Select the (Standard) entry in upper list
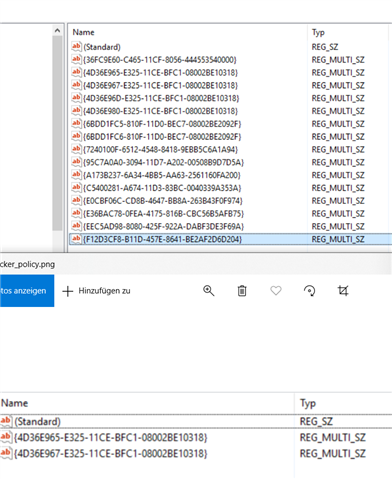Screen dimensions: 392x479 click(102, 47)
